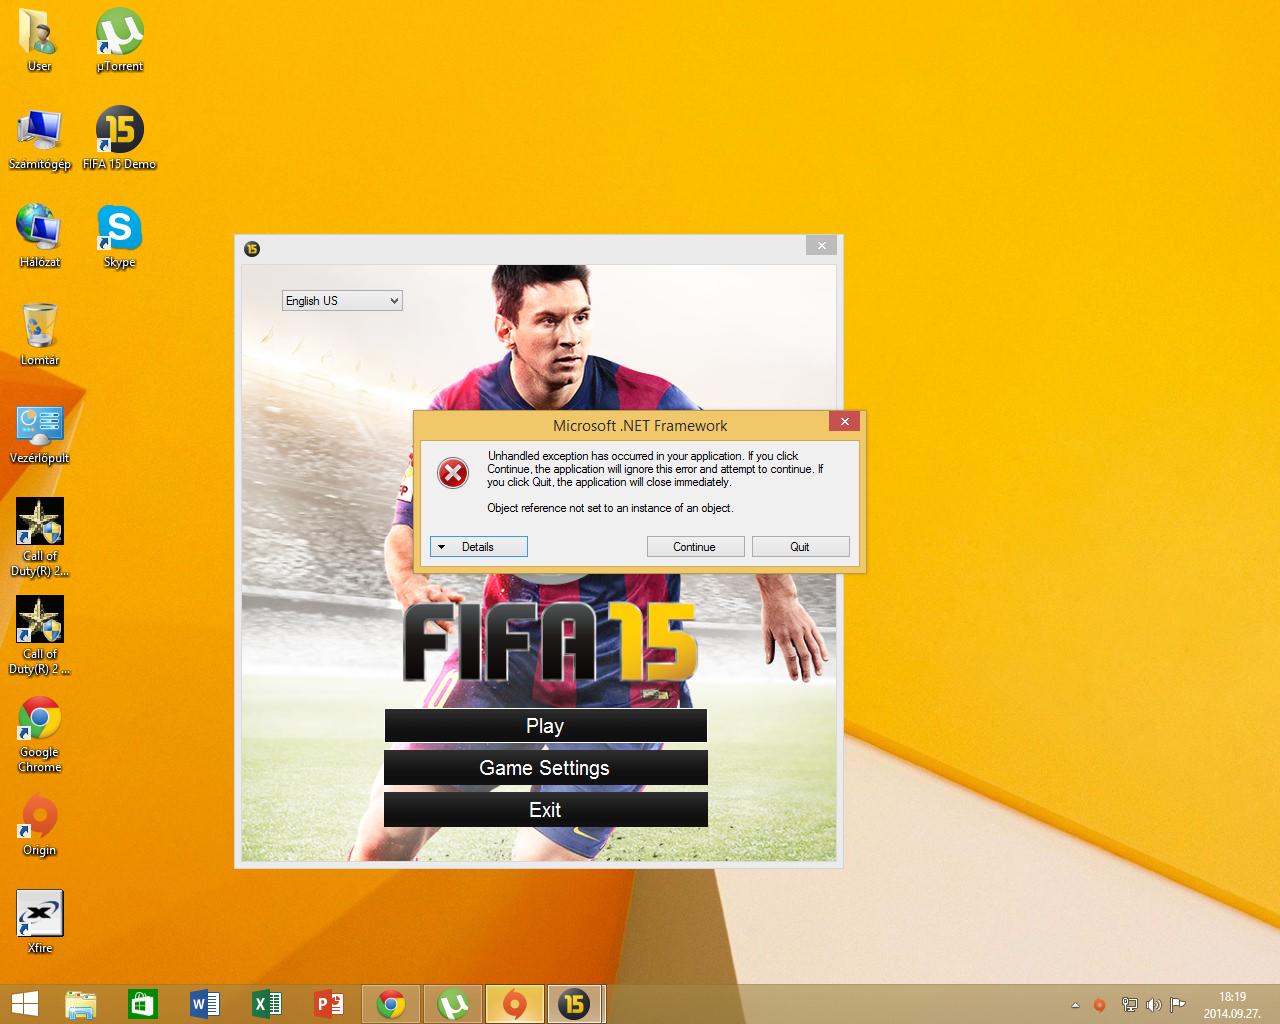This screenshot has height=1024, width=1280.
Task: Open the Skype desktop shortcut
Action: click(119, 236)
